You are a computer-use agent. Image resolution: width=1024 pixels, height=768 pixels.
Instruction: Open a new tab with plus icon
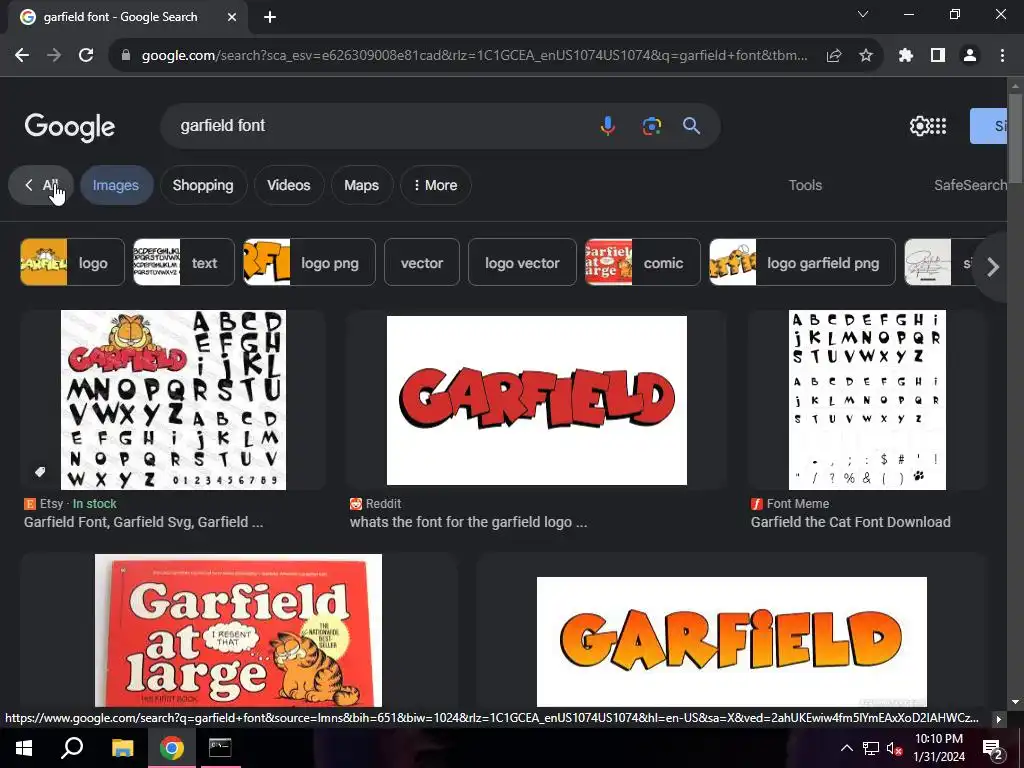[x=270, y=17]
